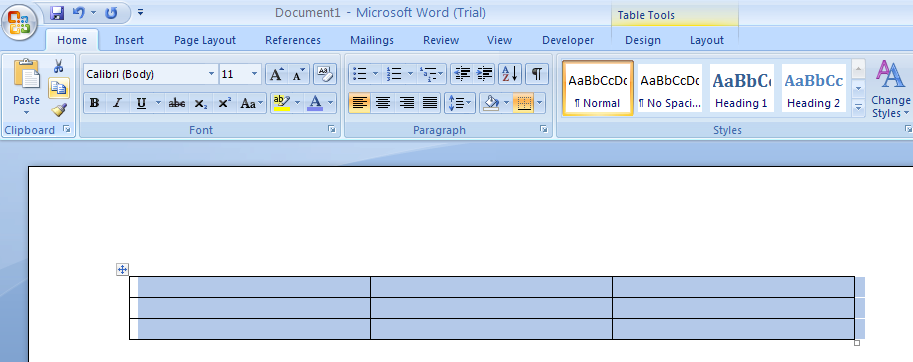Viewport: 913px width, 362px height.
Task: Open the Font dialog launcher
Action: [x=332, y=130]
